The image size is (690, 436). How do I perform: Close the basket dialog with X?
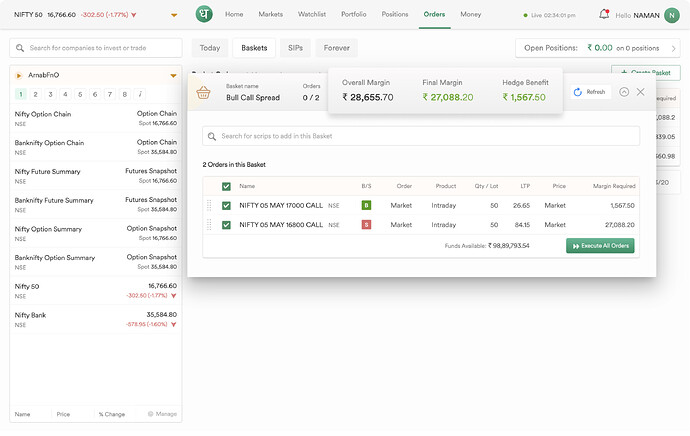[641, 92]
